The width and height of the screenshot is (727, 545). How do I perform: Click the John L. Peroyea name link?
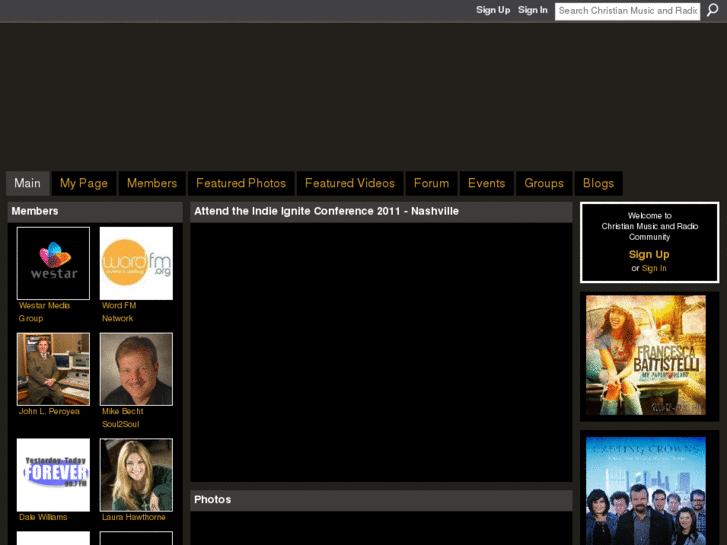click(49, 411)
